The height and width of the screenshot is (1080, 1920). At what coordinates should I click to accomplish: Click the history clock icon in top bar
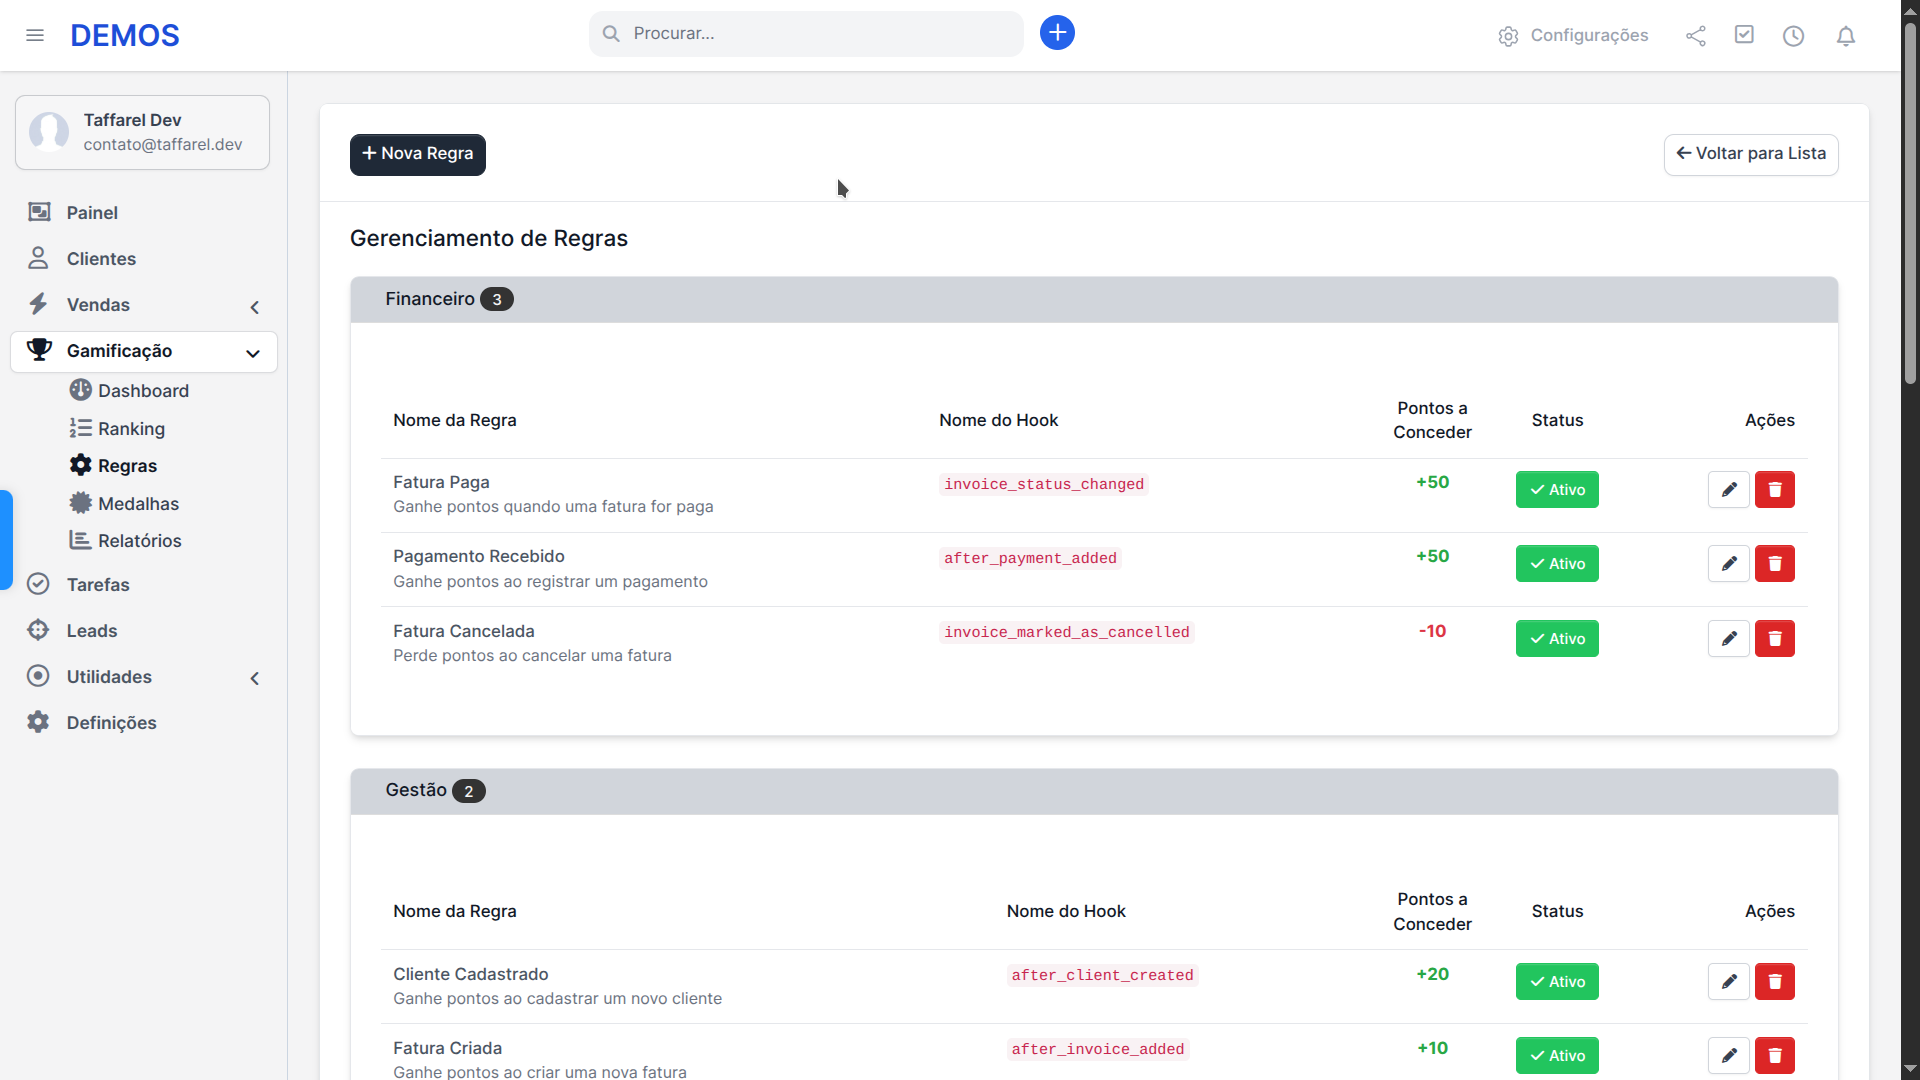[1793, 35]
